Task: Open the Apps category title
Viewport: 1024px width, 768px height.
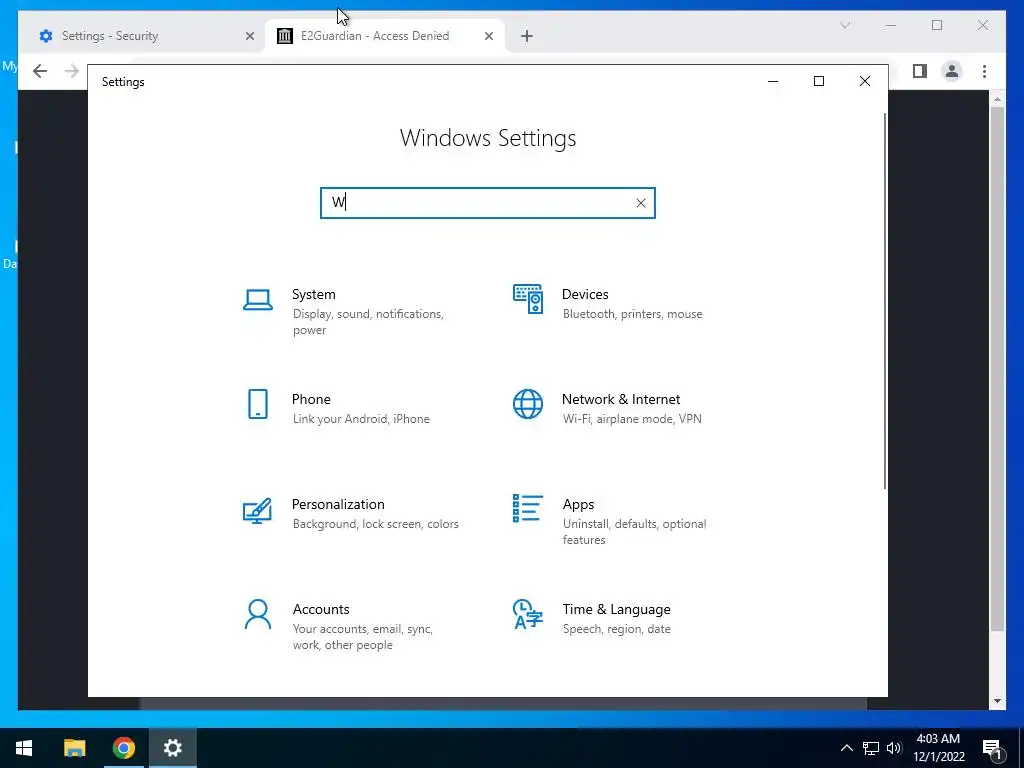Action: click(x=579, y=504)
